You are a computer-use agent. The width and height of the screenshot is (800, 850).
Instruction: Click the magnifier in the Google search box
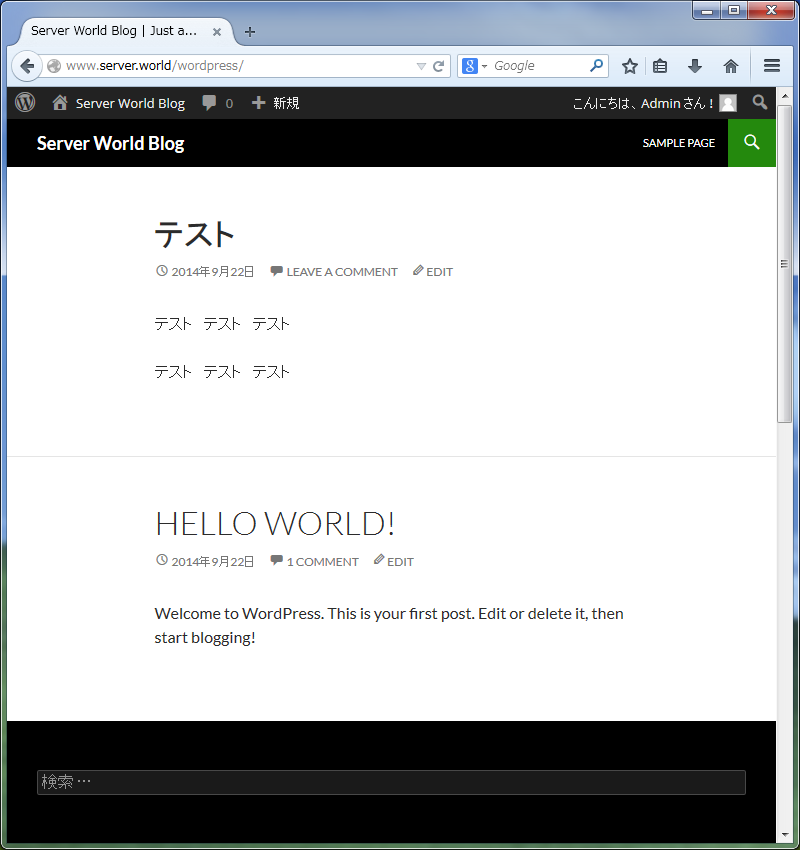[x=596, y=66]
